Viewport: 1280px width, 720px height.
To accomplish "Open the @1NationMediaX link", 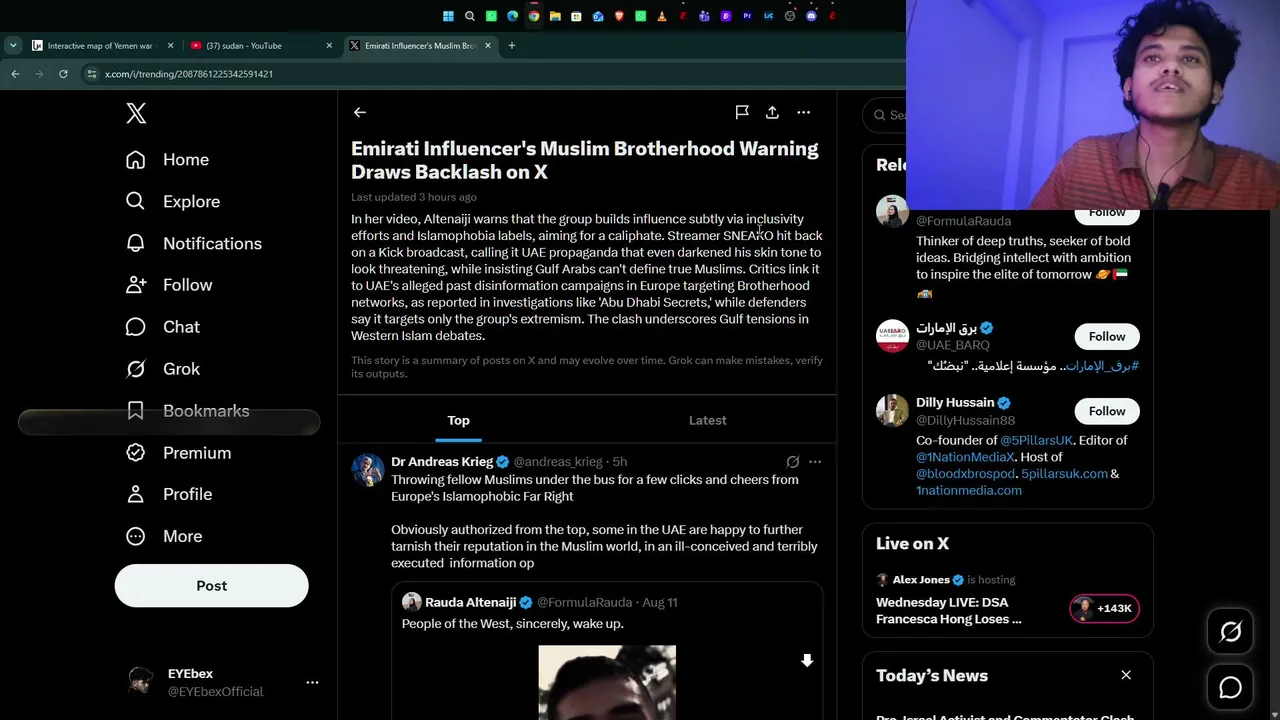I will (965, 457).
